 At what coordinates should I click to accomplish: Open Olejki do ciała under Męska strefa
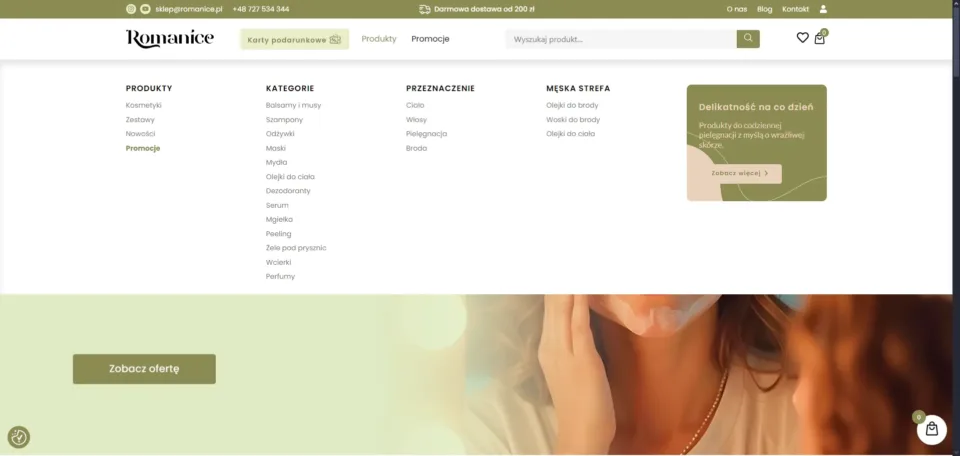pos(571,133)
